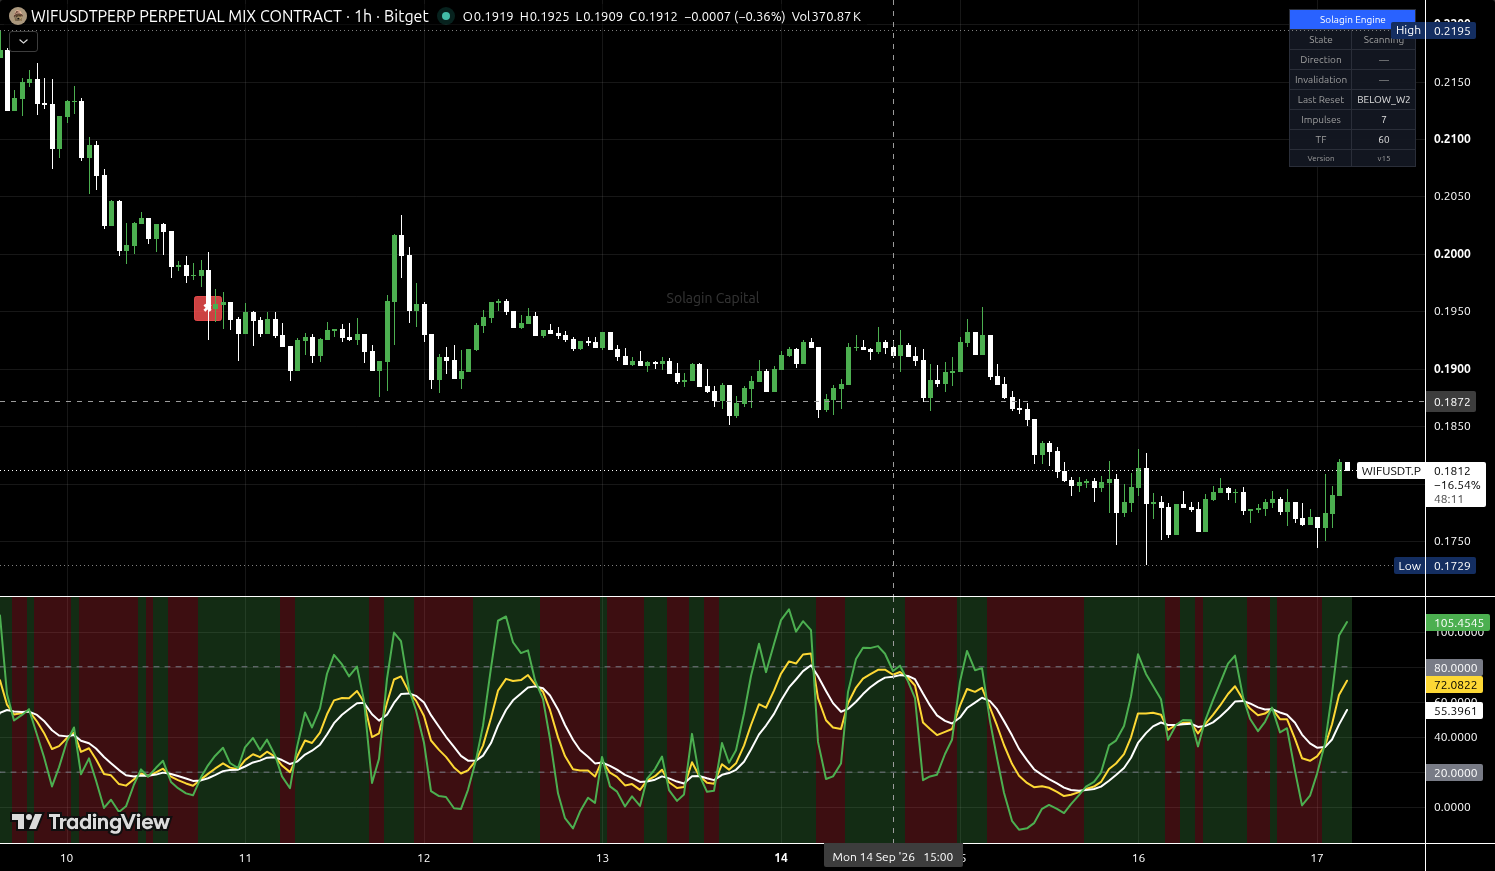The width and height of the screenshot is (1495, 871).
Task: Click the −0.0007 (−0.36%) change value
Action: point(735,16)
